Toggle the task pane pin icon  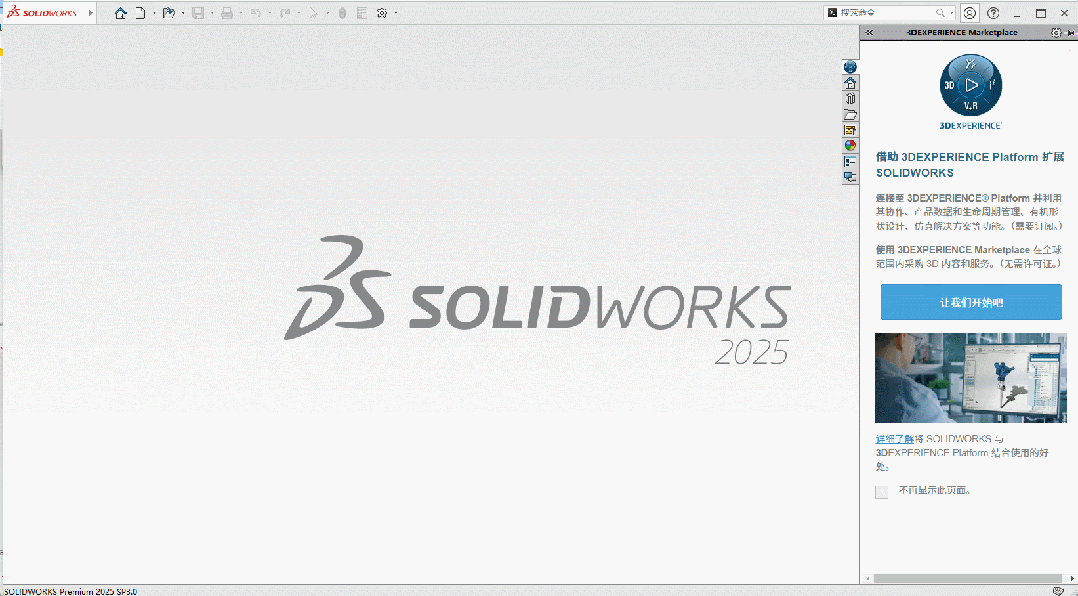1071,33
